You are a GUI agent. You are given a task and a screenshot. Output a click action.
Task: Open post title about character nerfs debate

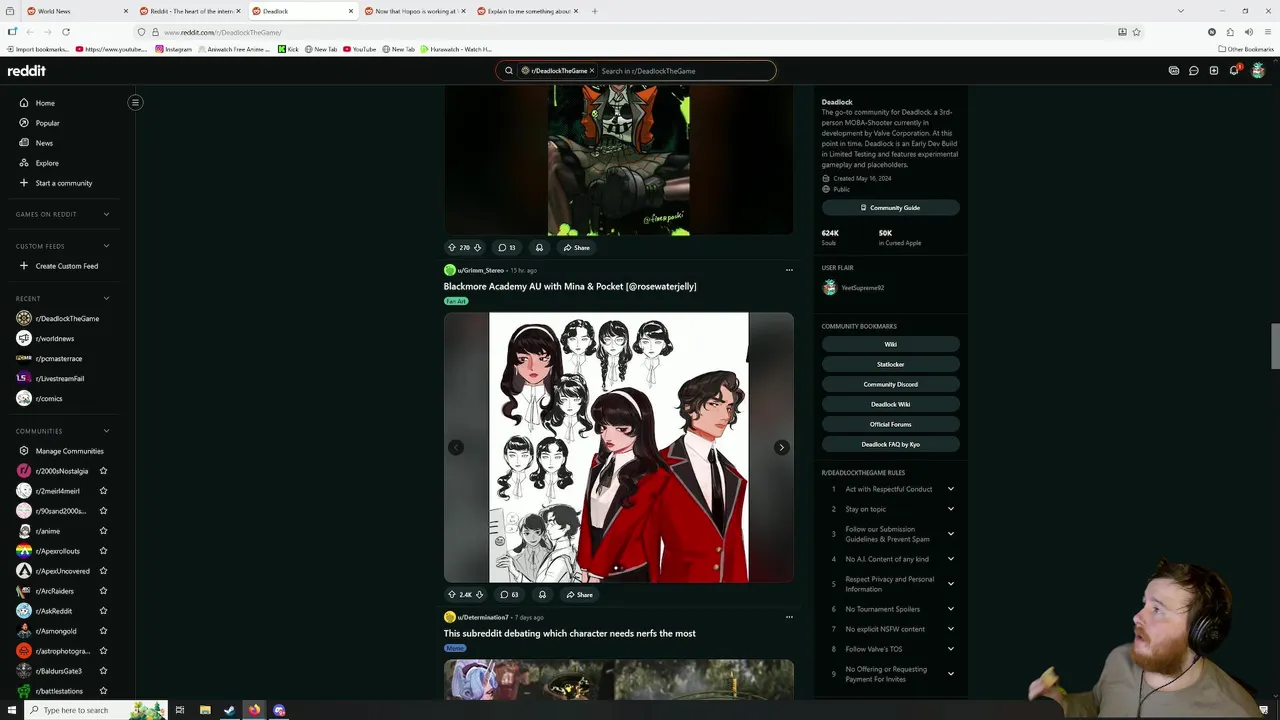[x=570, y=633]
